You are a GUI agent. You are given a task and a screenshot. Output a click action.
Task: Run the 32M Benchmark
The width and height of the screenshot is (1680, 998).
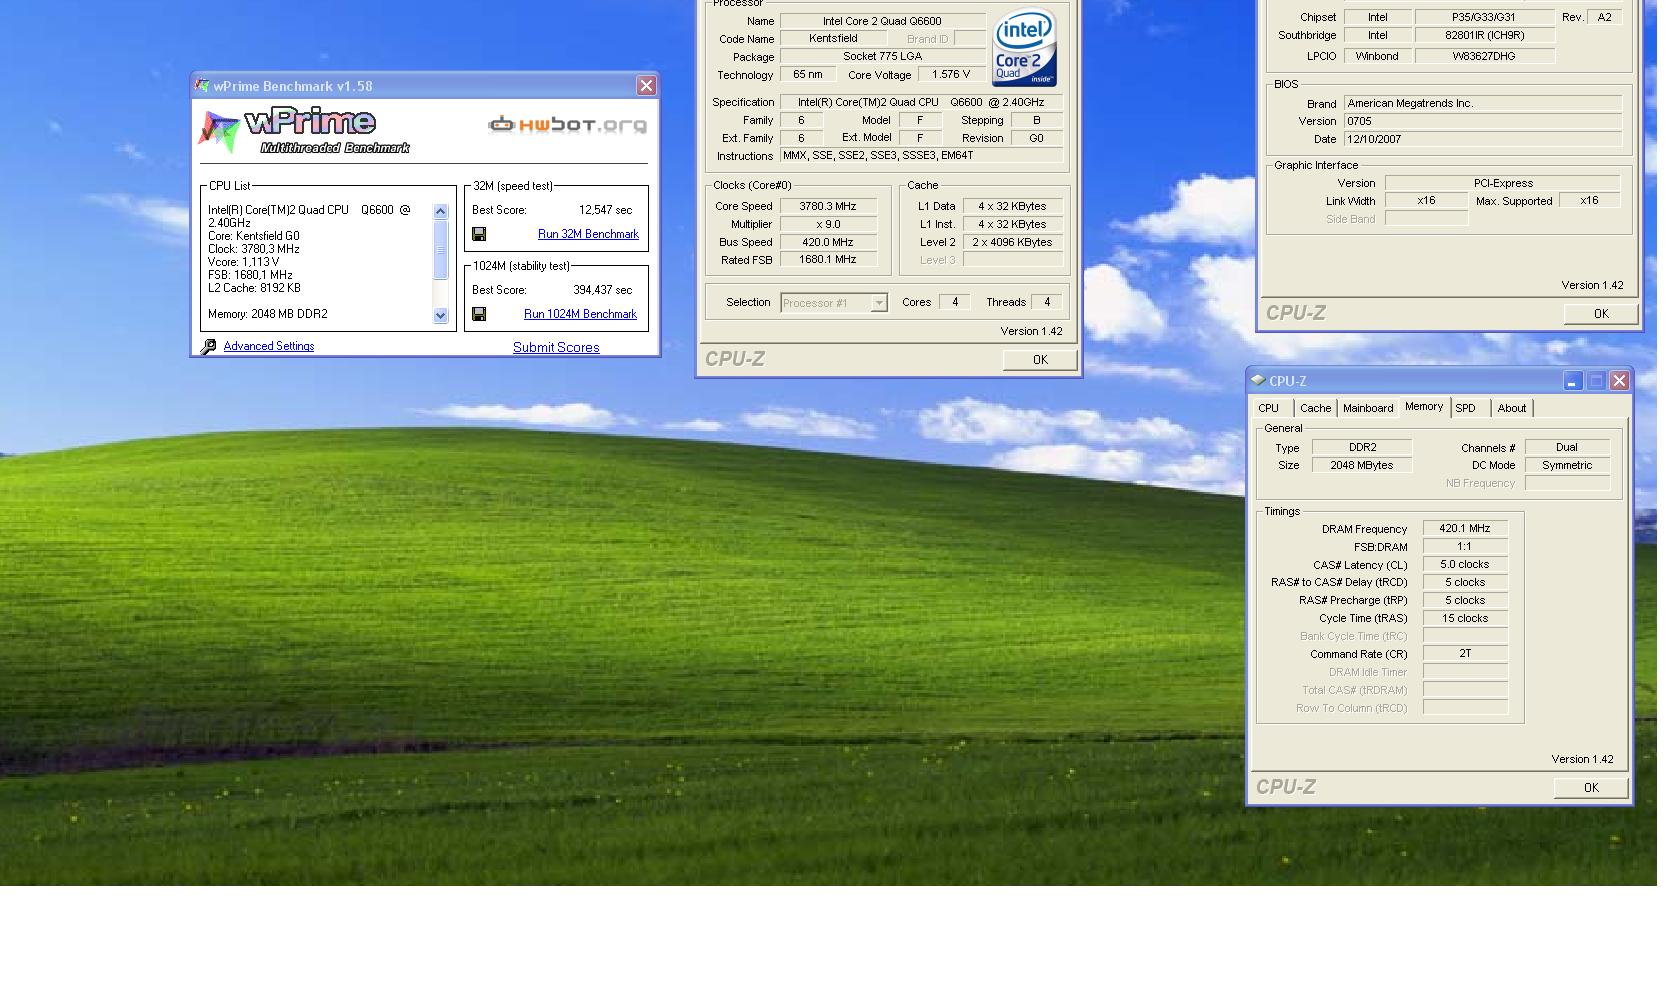[588, 234]
